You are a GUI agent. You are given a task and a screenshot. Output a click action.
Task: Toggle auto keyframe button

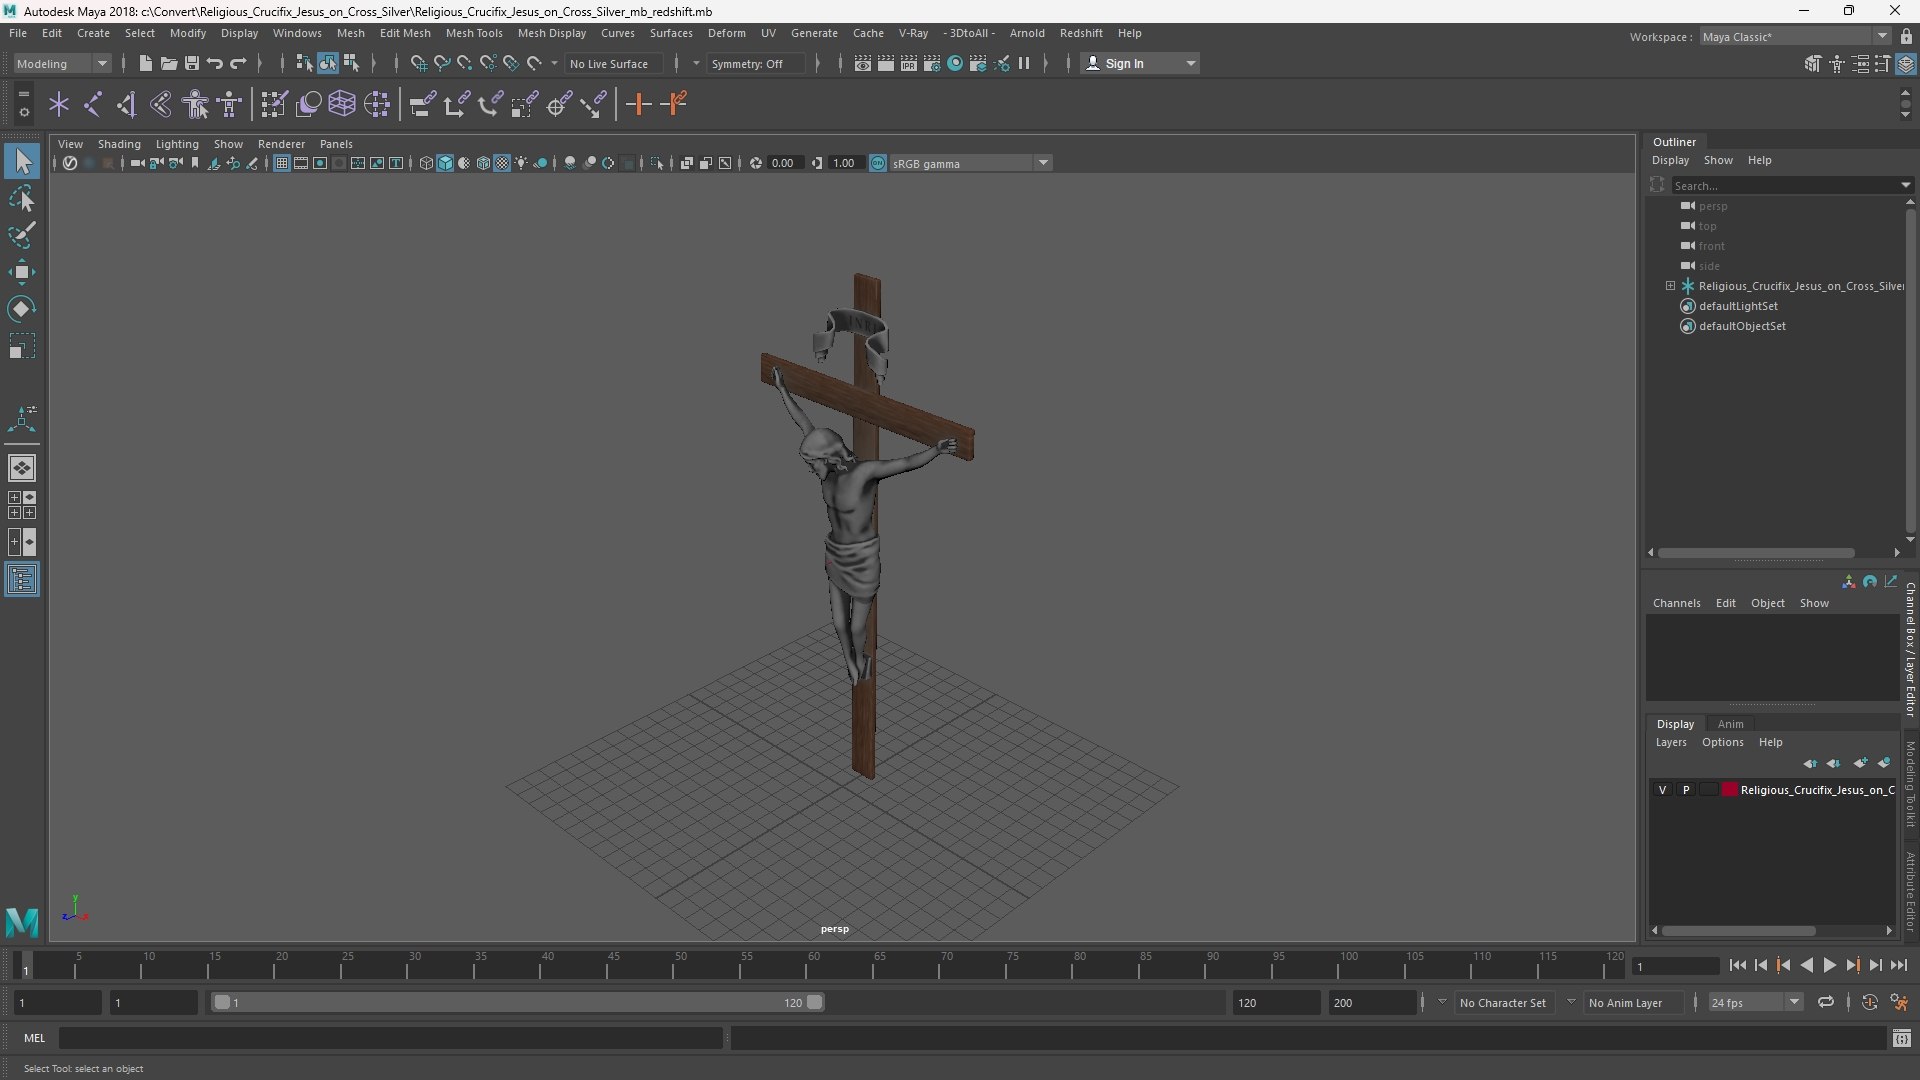[1869, 1002]
